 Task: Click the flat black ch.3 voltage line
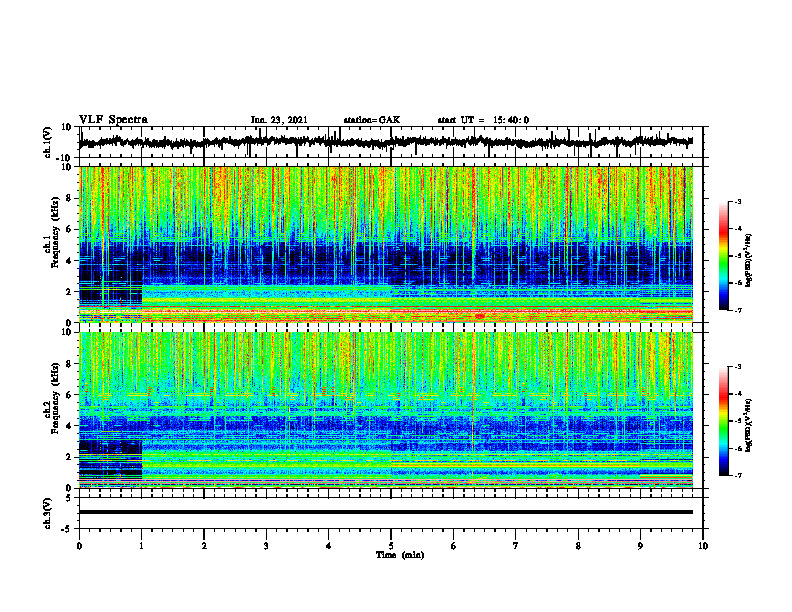[x=385, y=512]
